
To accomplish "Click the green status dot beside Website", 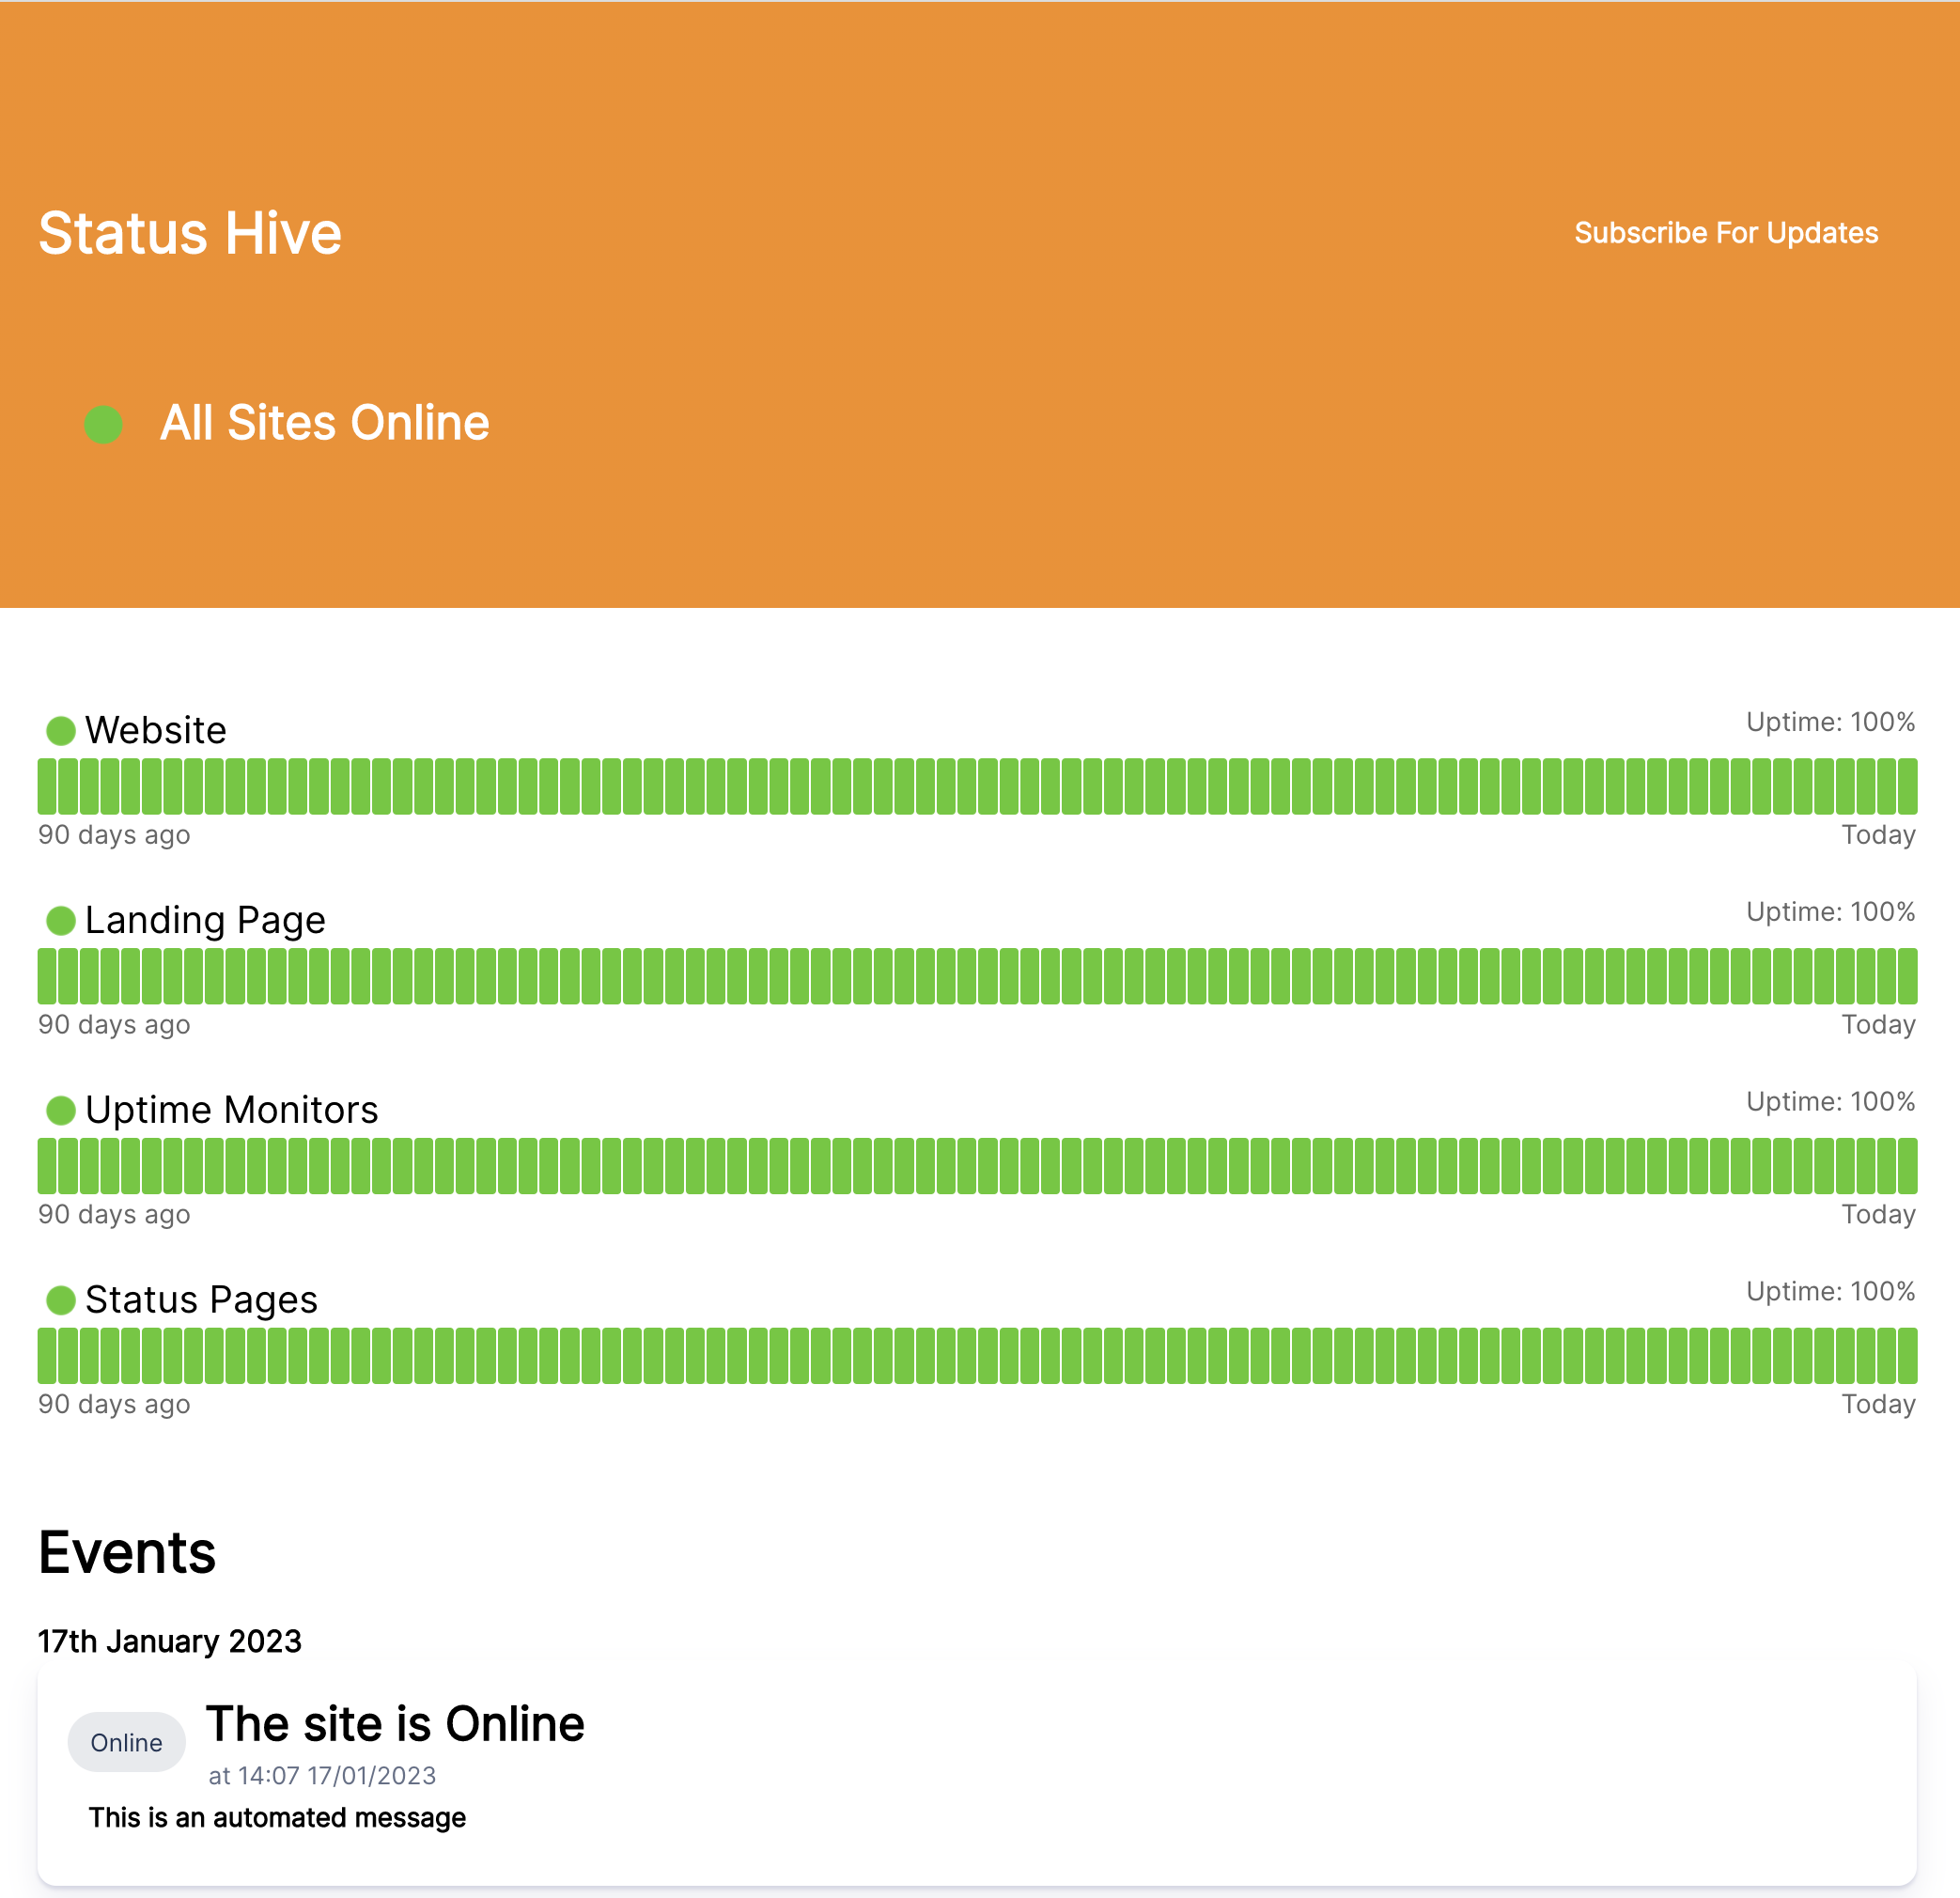I will [60, 731].
